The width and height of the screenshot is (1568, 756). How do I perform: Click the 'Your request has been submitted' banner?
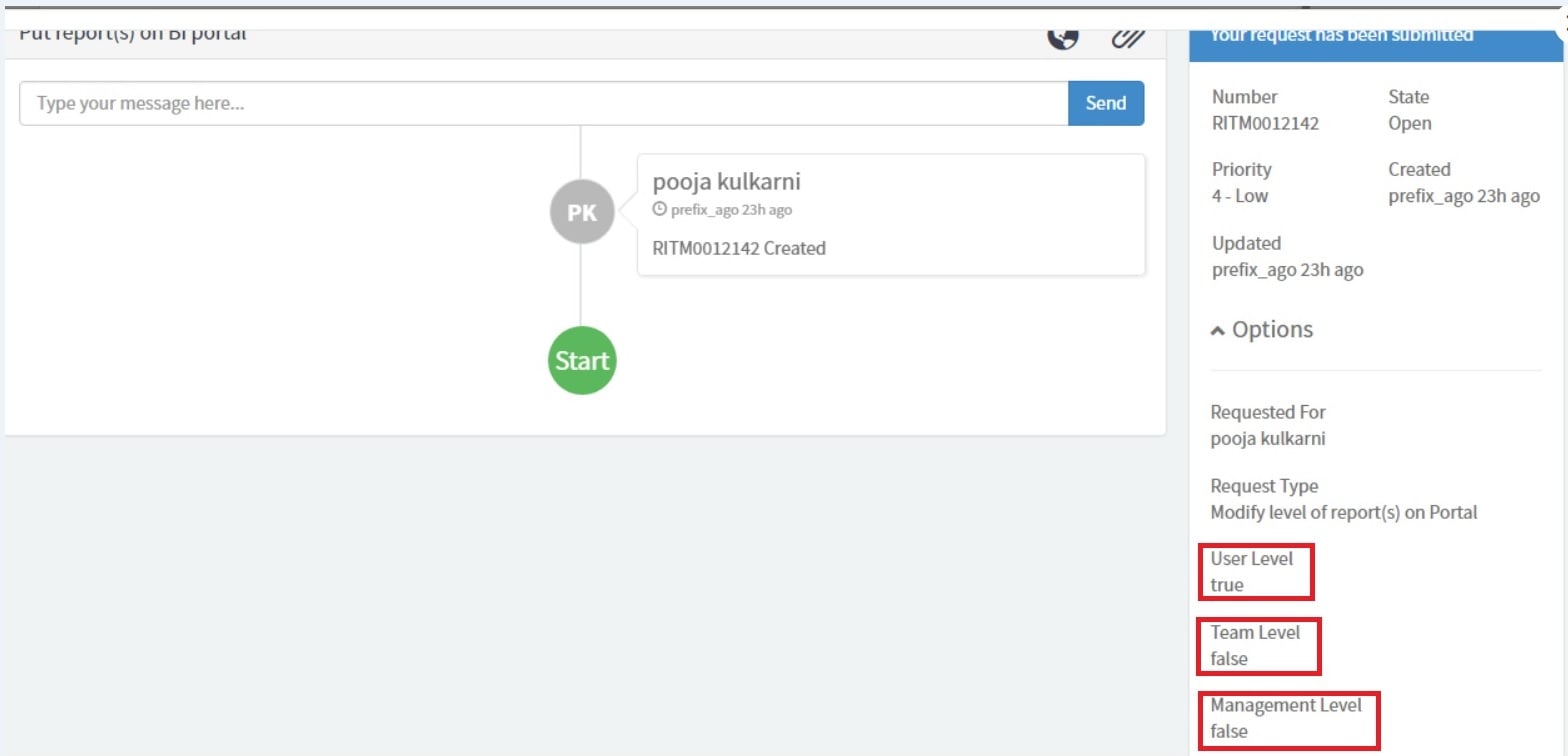(x=1340, y=33)
